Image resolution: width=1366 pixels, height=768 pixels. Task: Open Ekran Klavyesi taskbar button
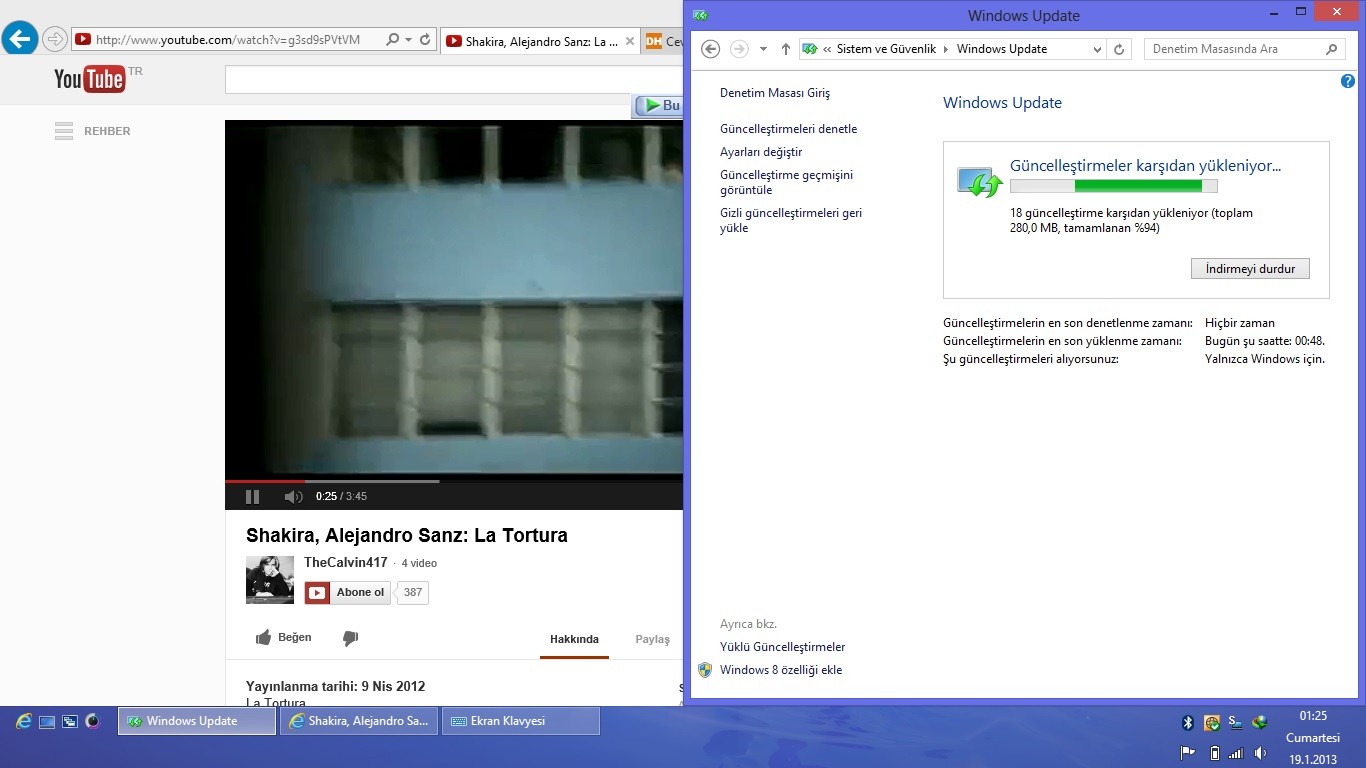point(521,721)
